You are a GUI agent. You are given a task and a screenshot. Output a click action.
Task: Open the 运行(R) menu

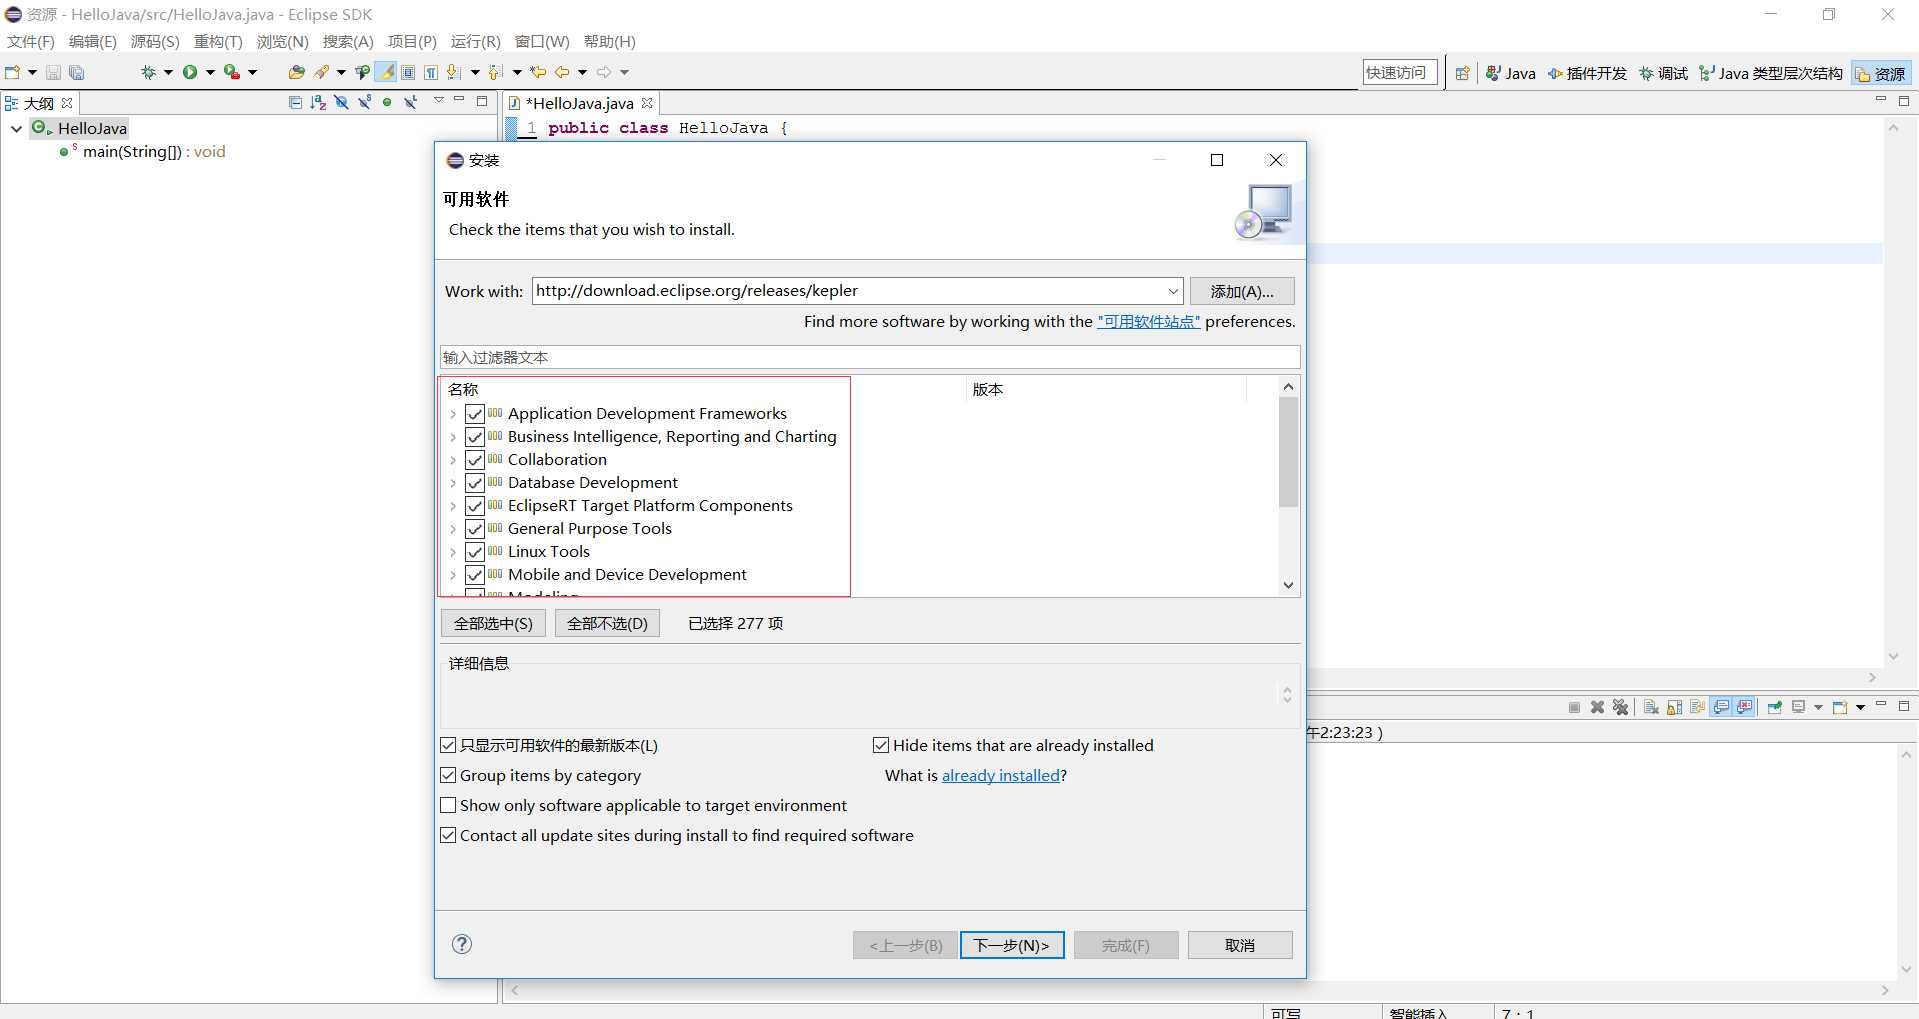pos(475,41)
